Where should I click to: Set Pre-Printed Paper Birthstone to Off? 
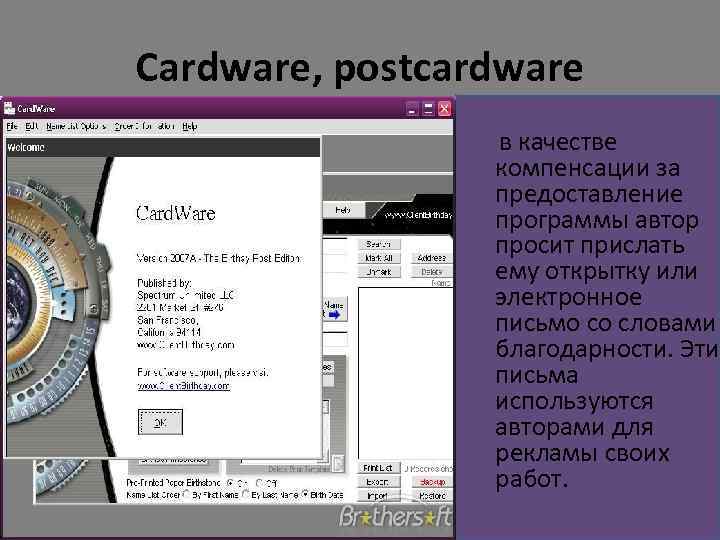coord(259,483)
